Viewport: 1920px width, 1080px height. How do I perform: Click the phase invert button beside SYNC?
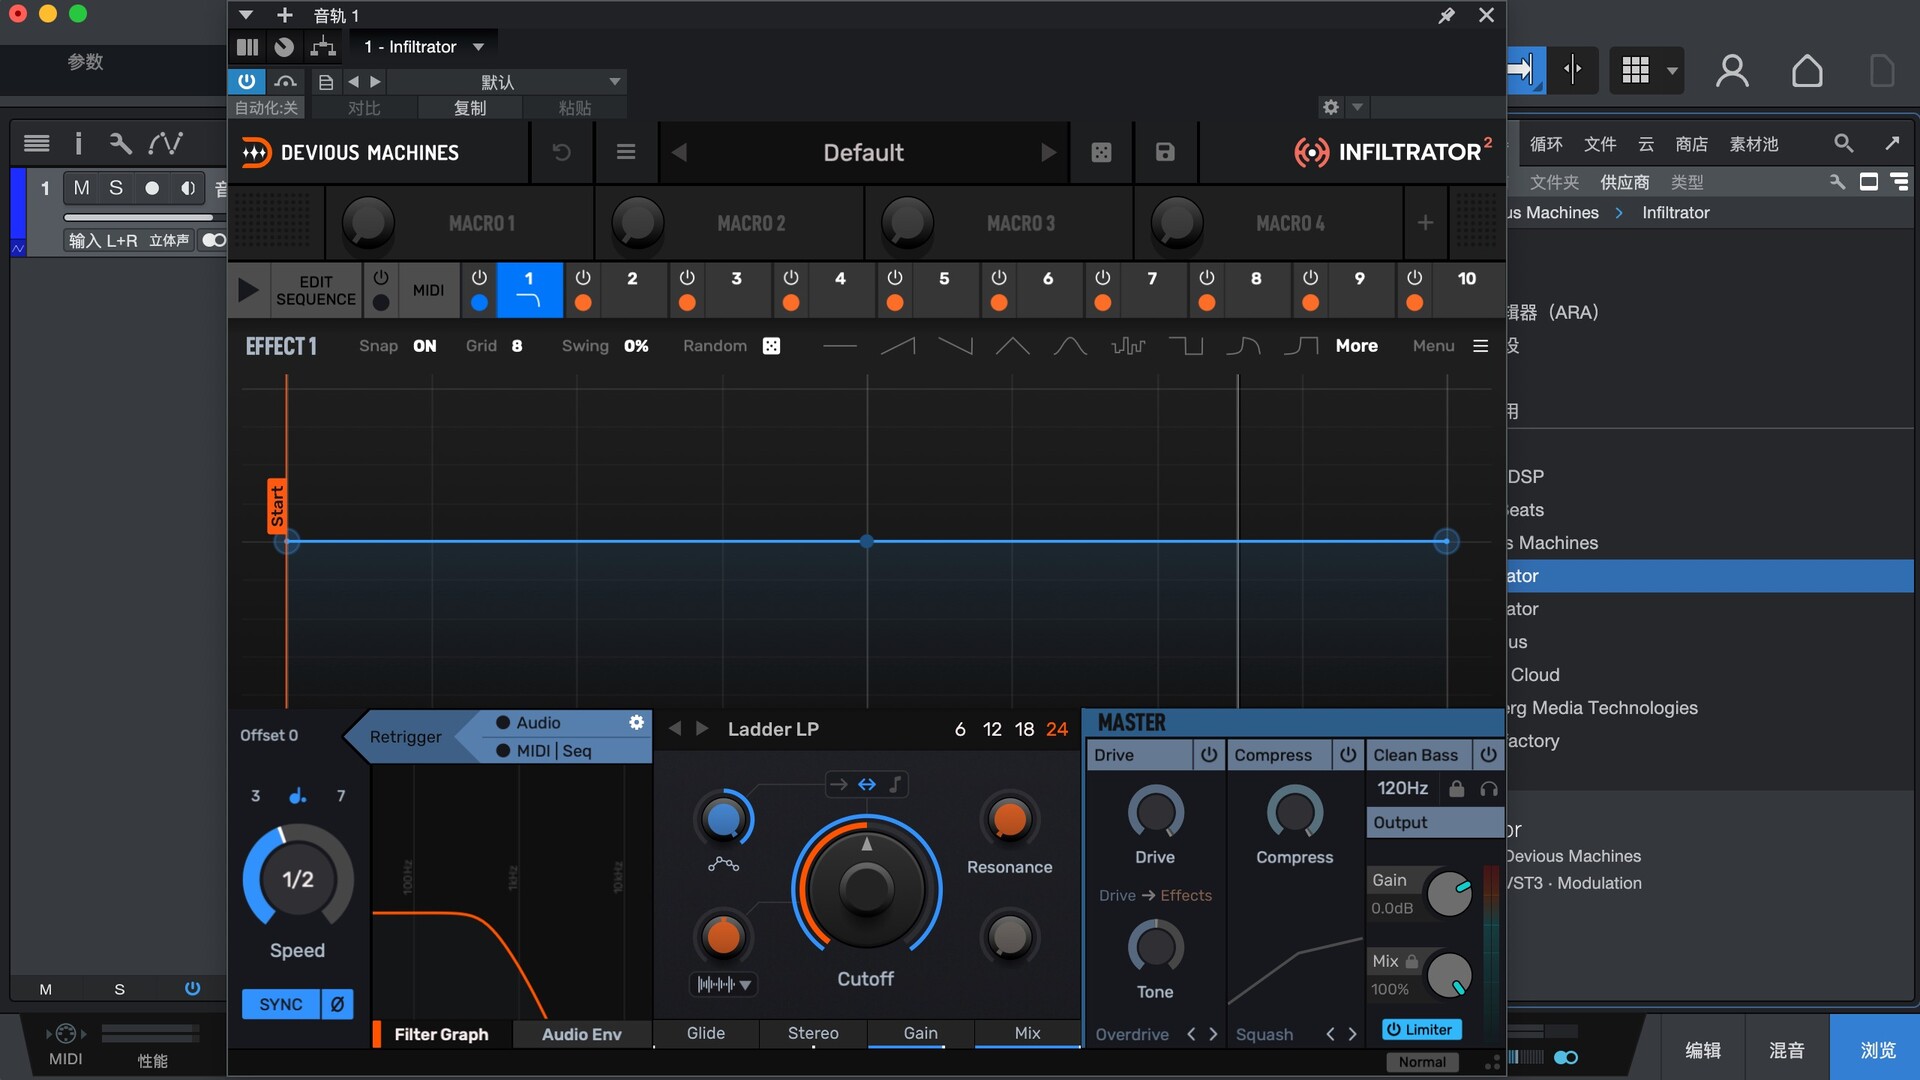click(x=337, y=1004)
